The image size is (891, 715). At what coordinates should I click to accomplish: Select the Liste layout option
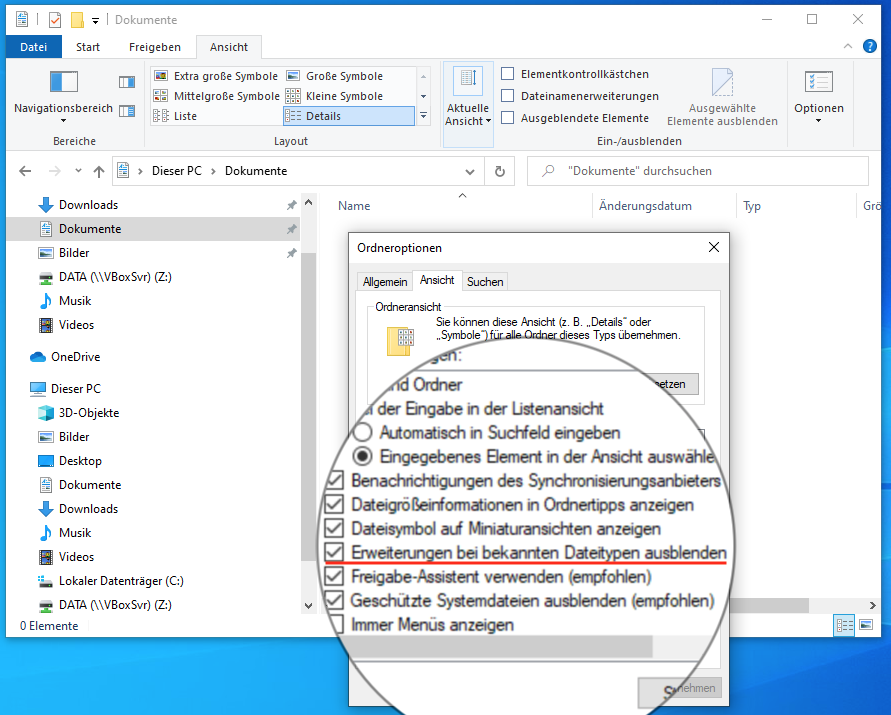185,116
